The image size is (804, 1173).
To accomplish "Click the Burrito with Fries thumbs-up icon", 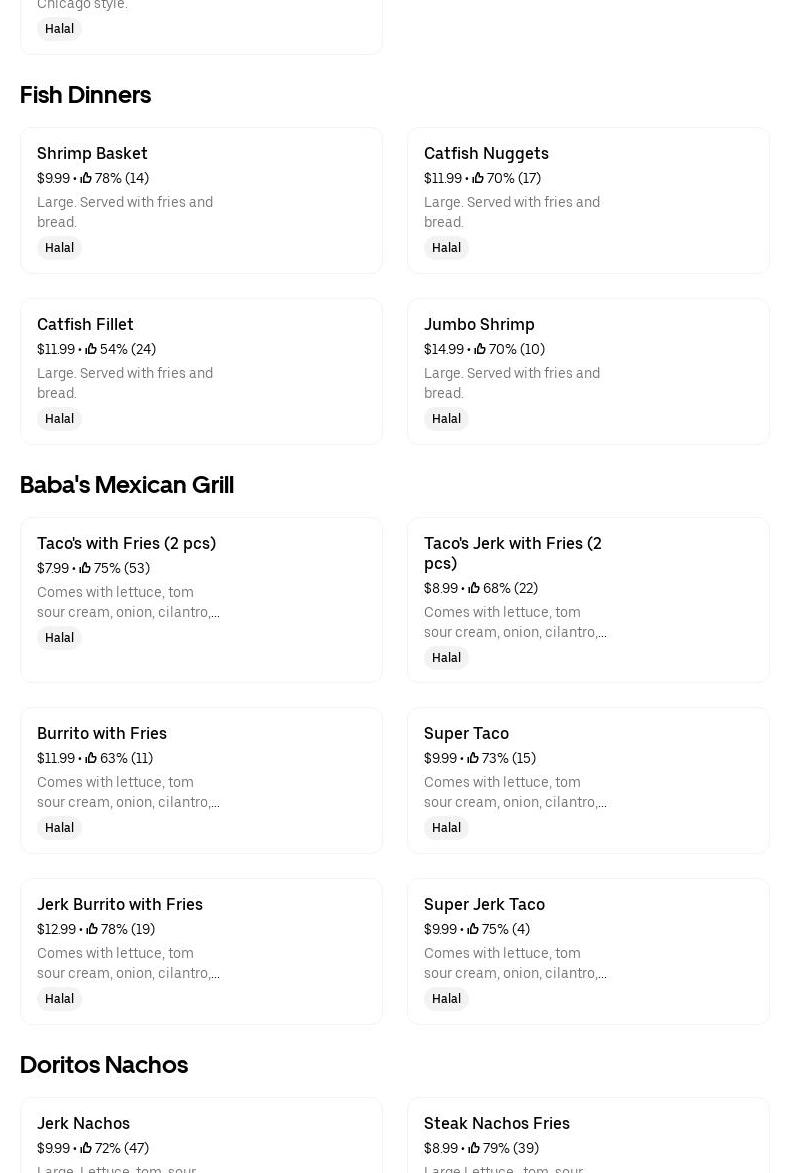I will point(91,758).
